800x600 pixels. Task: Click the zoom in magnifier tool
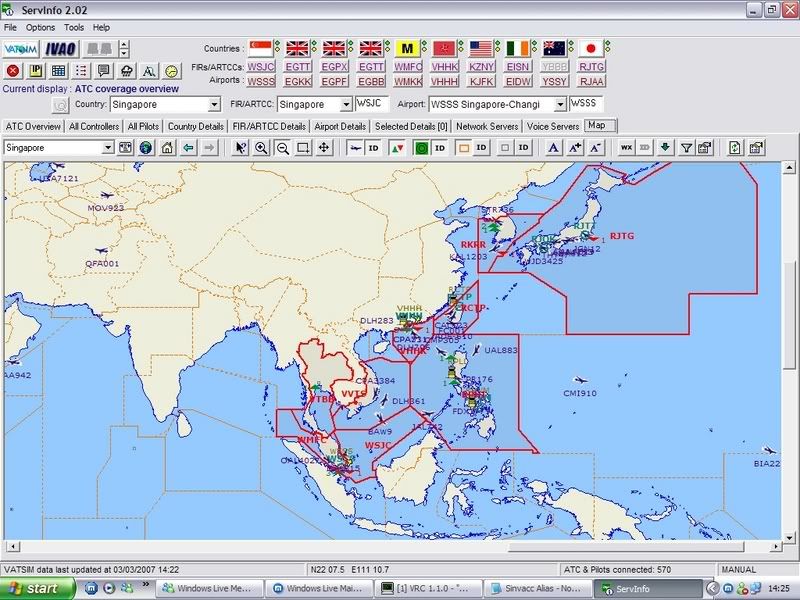pos(262,147)
